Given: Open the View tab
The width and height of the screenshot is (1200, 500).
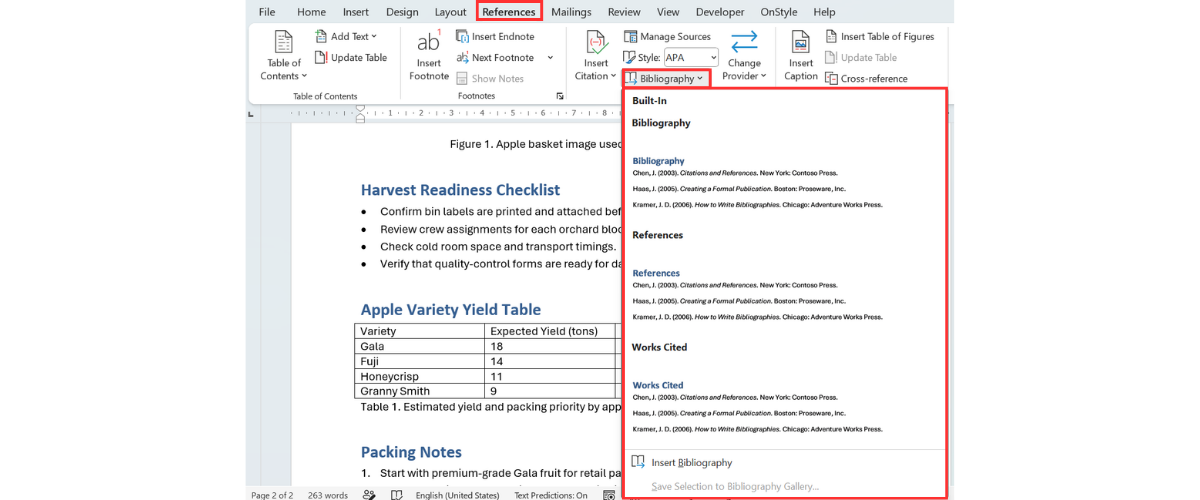Looking at the screenshot, I should pyautogui.click(x=668, y=12).
